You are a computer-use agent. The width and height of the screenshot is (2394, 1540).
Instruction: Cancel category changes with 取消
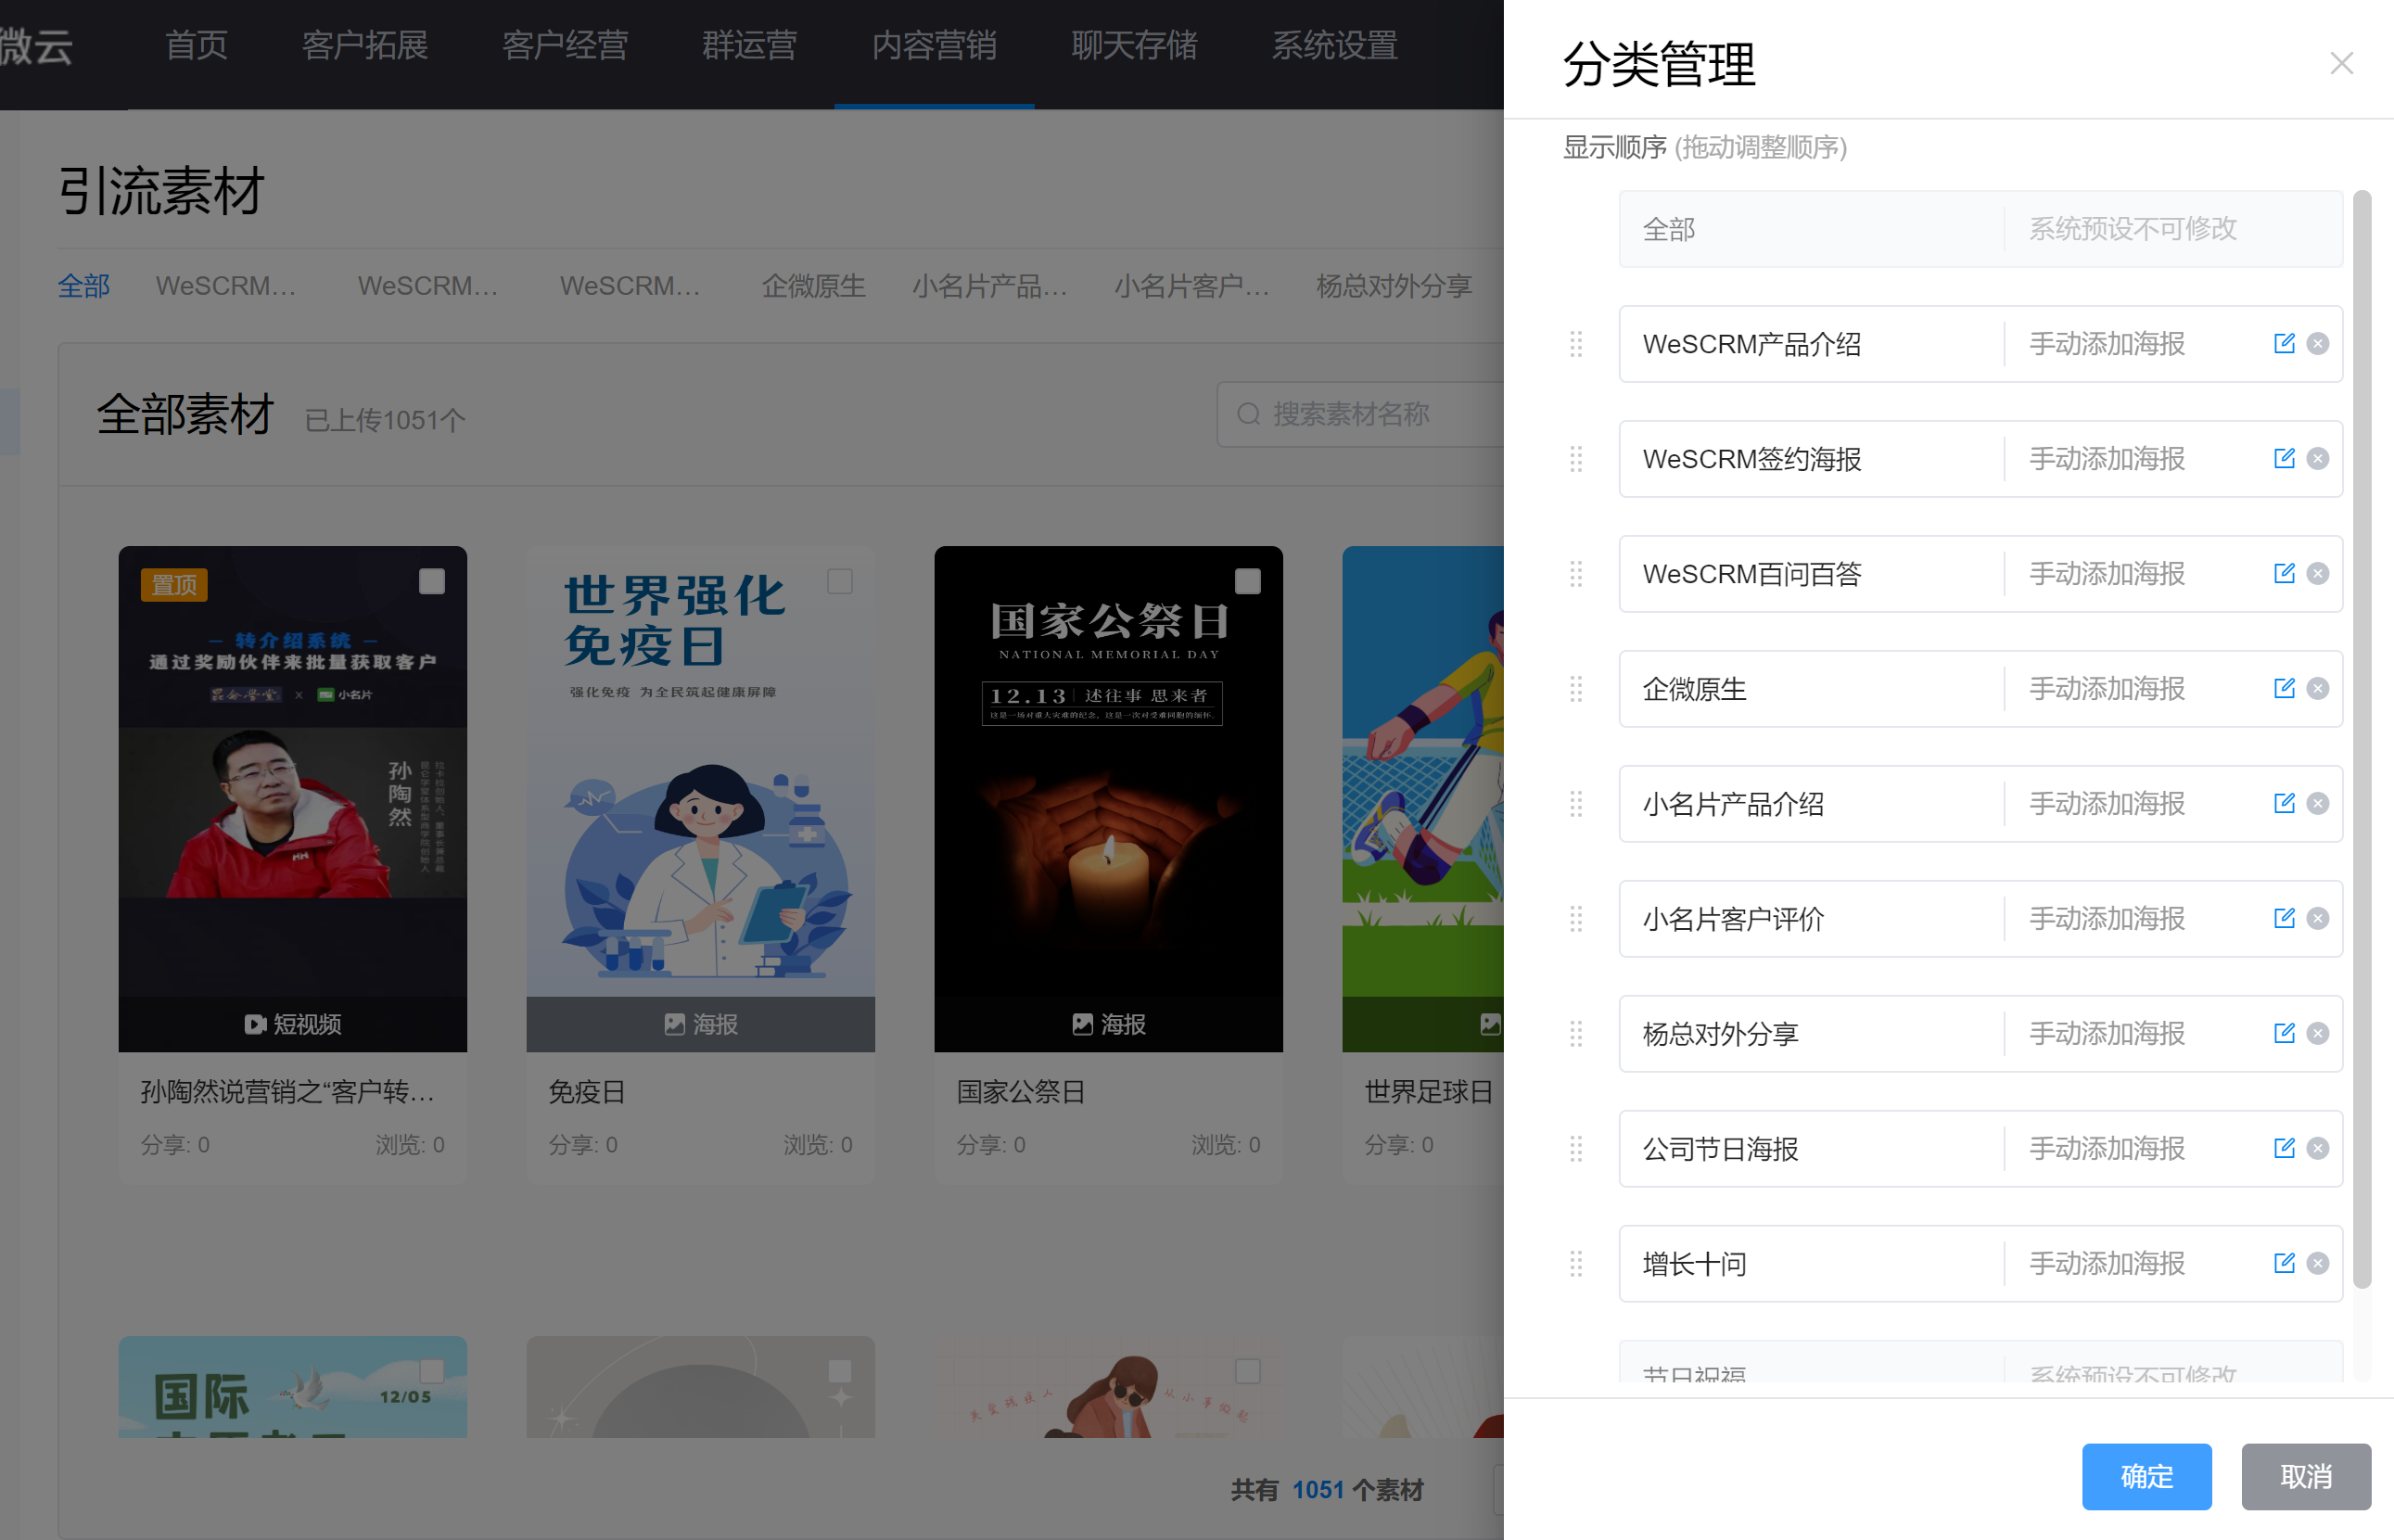tap(2305, 1476)
